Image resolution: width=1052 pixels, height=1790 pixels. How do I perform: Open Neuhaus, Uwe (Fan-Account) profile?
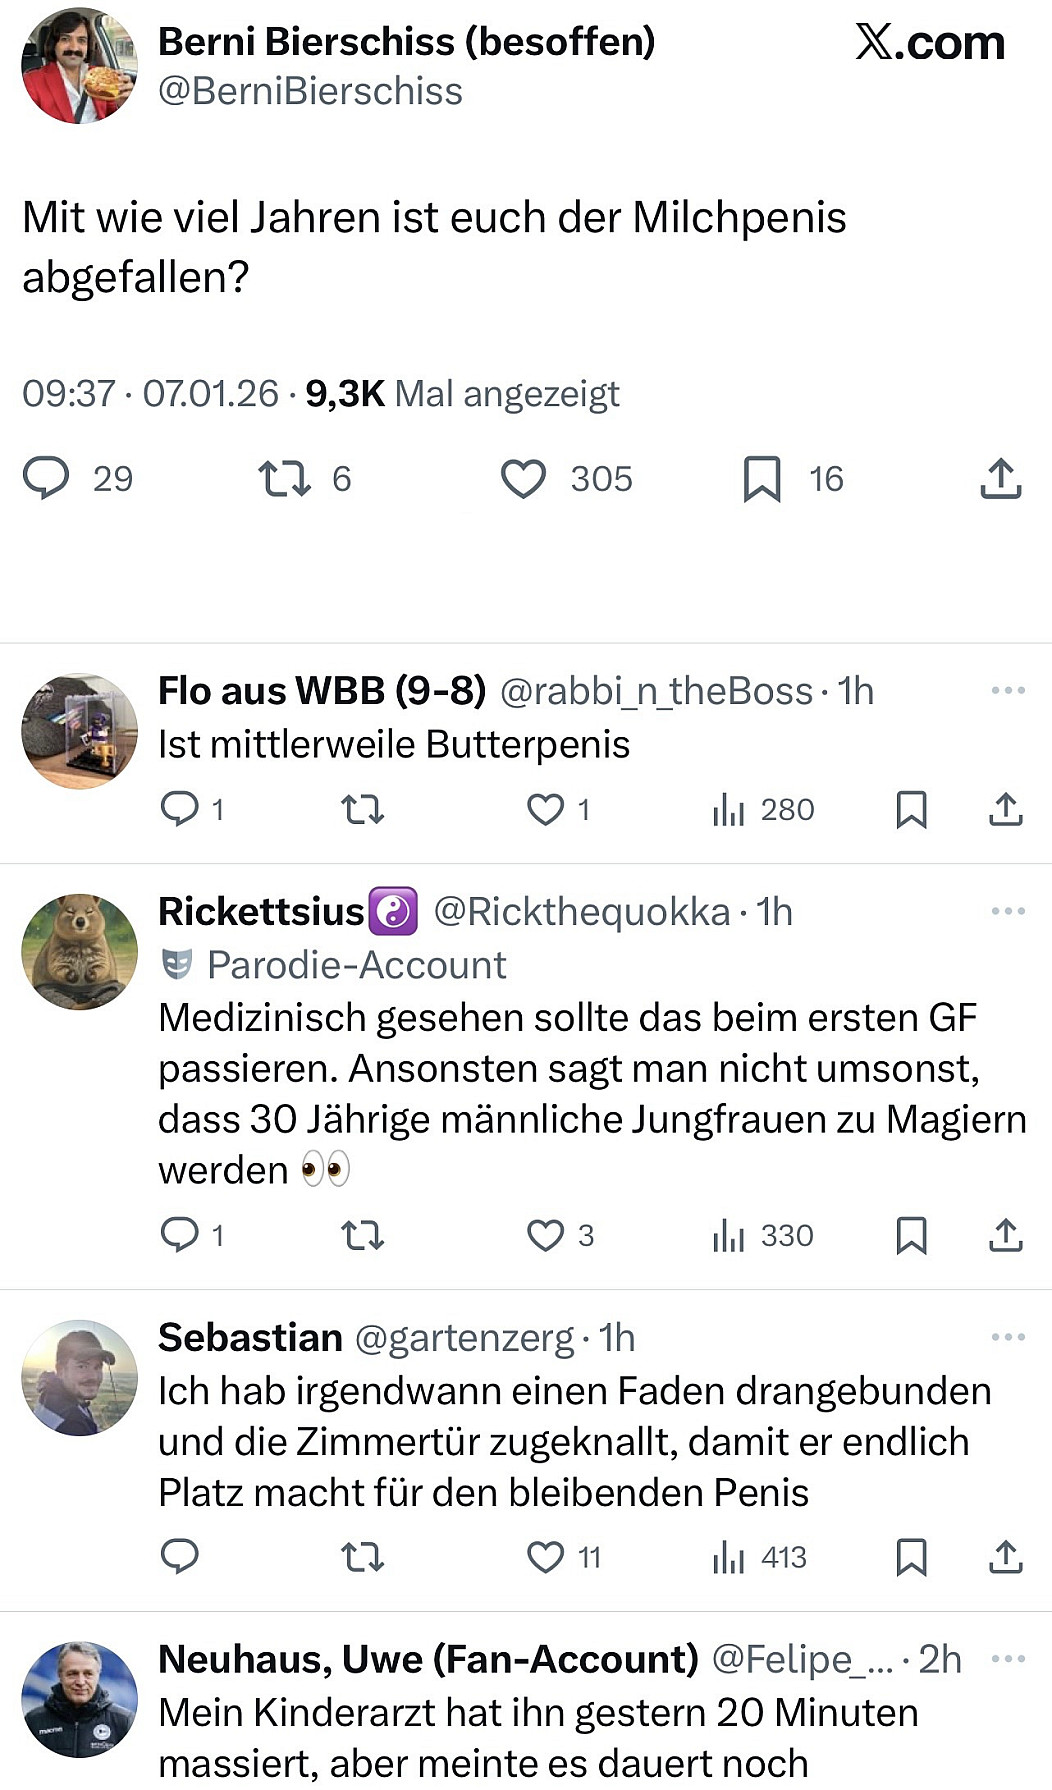point(428,1660)
